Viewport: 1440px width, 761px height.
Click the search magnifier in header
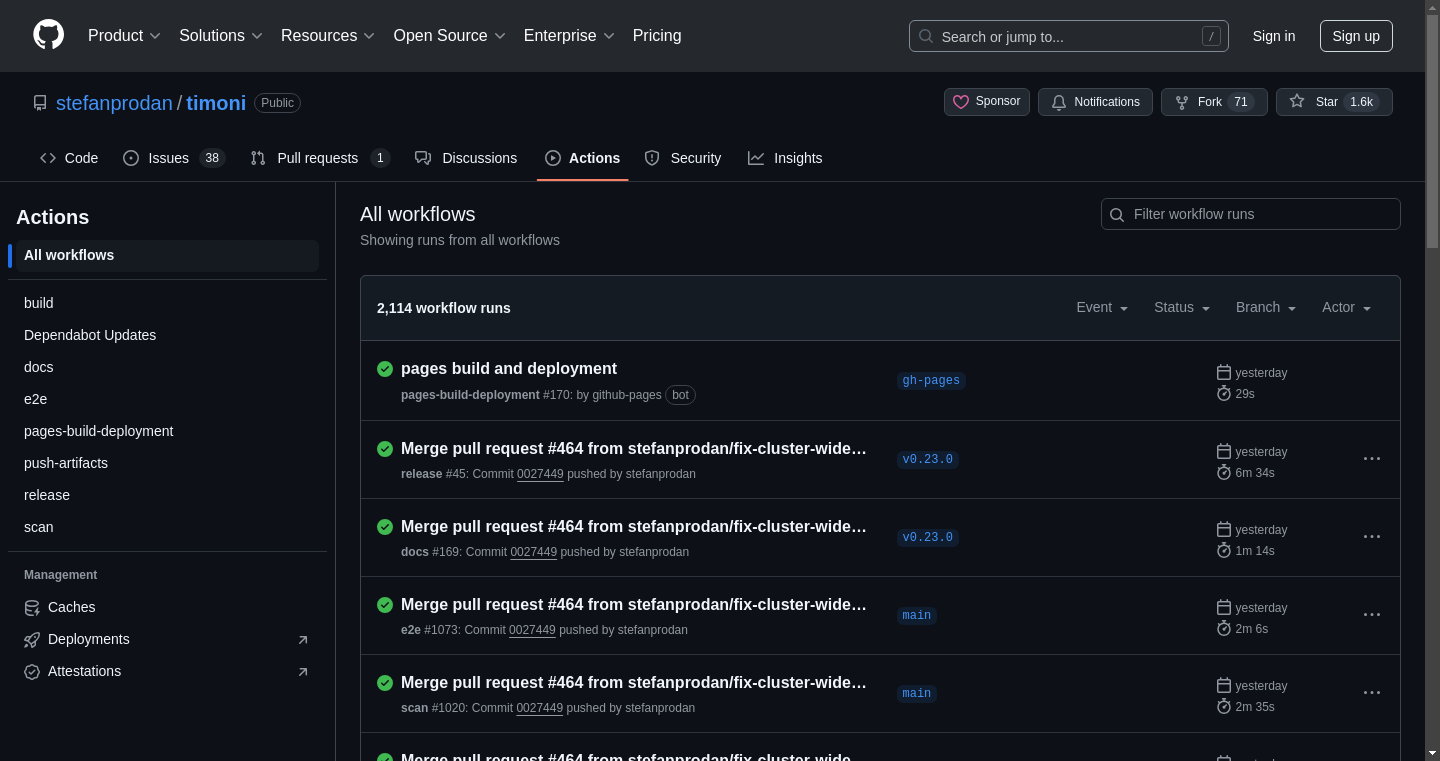[926, 36]
